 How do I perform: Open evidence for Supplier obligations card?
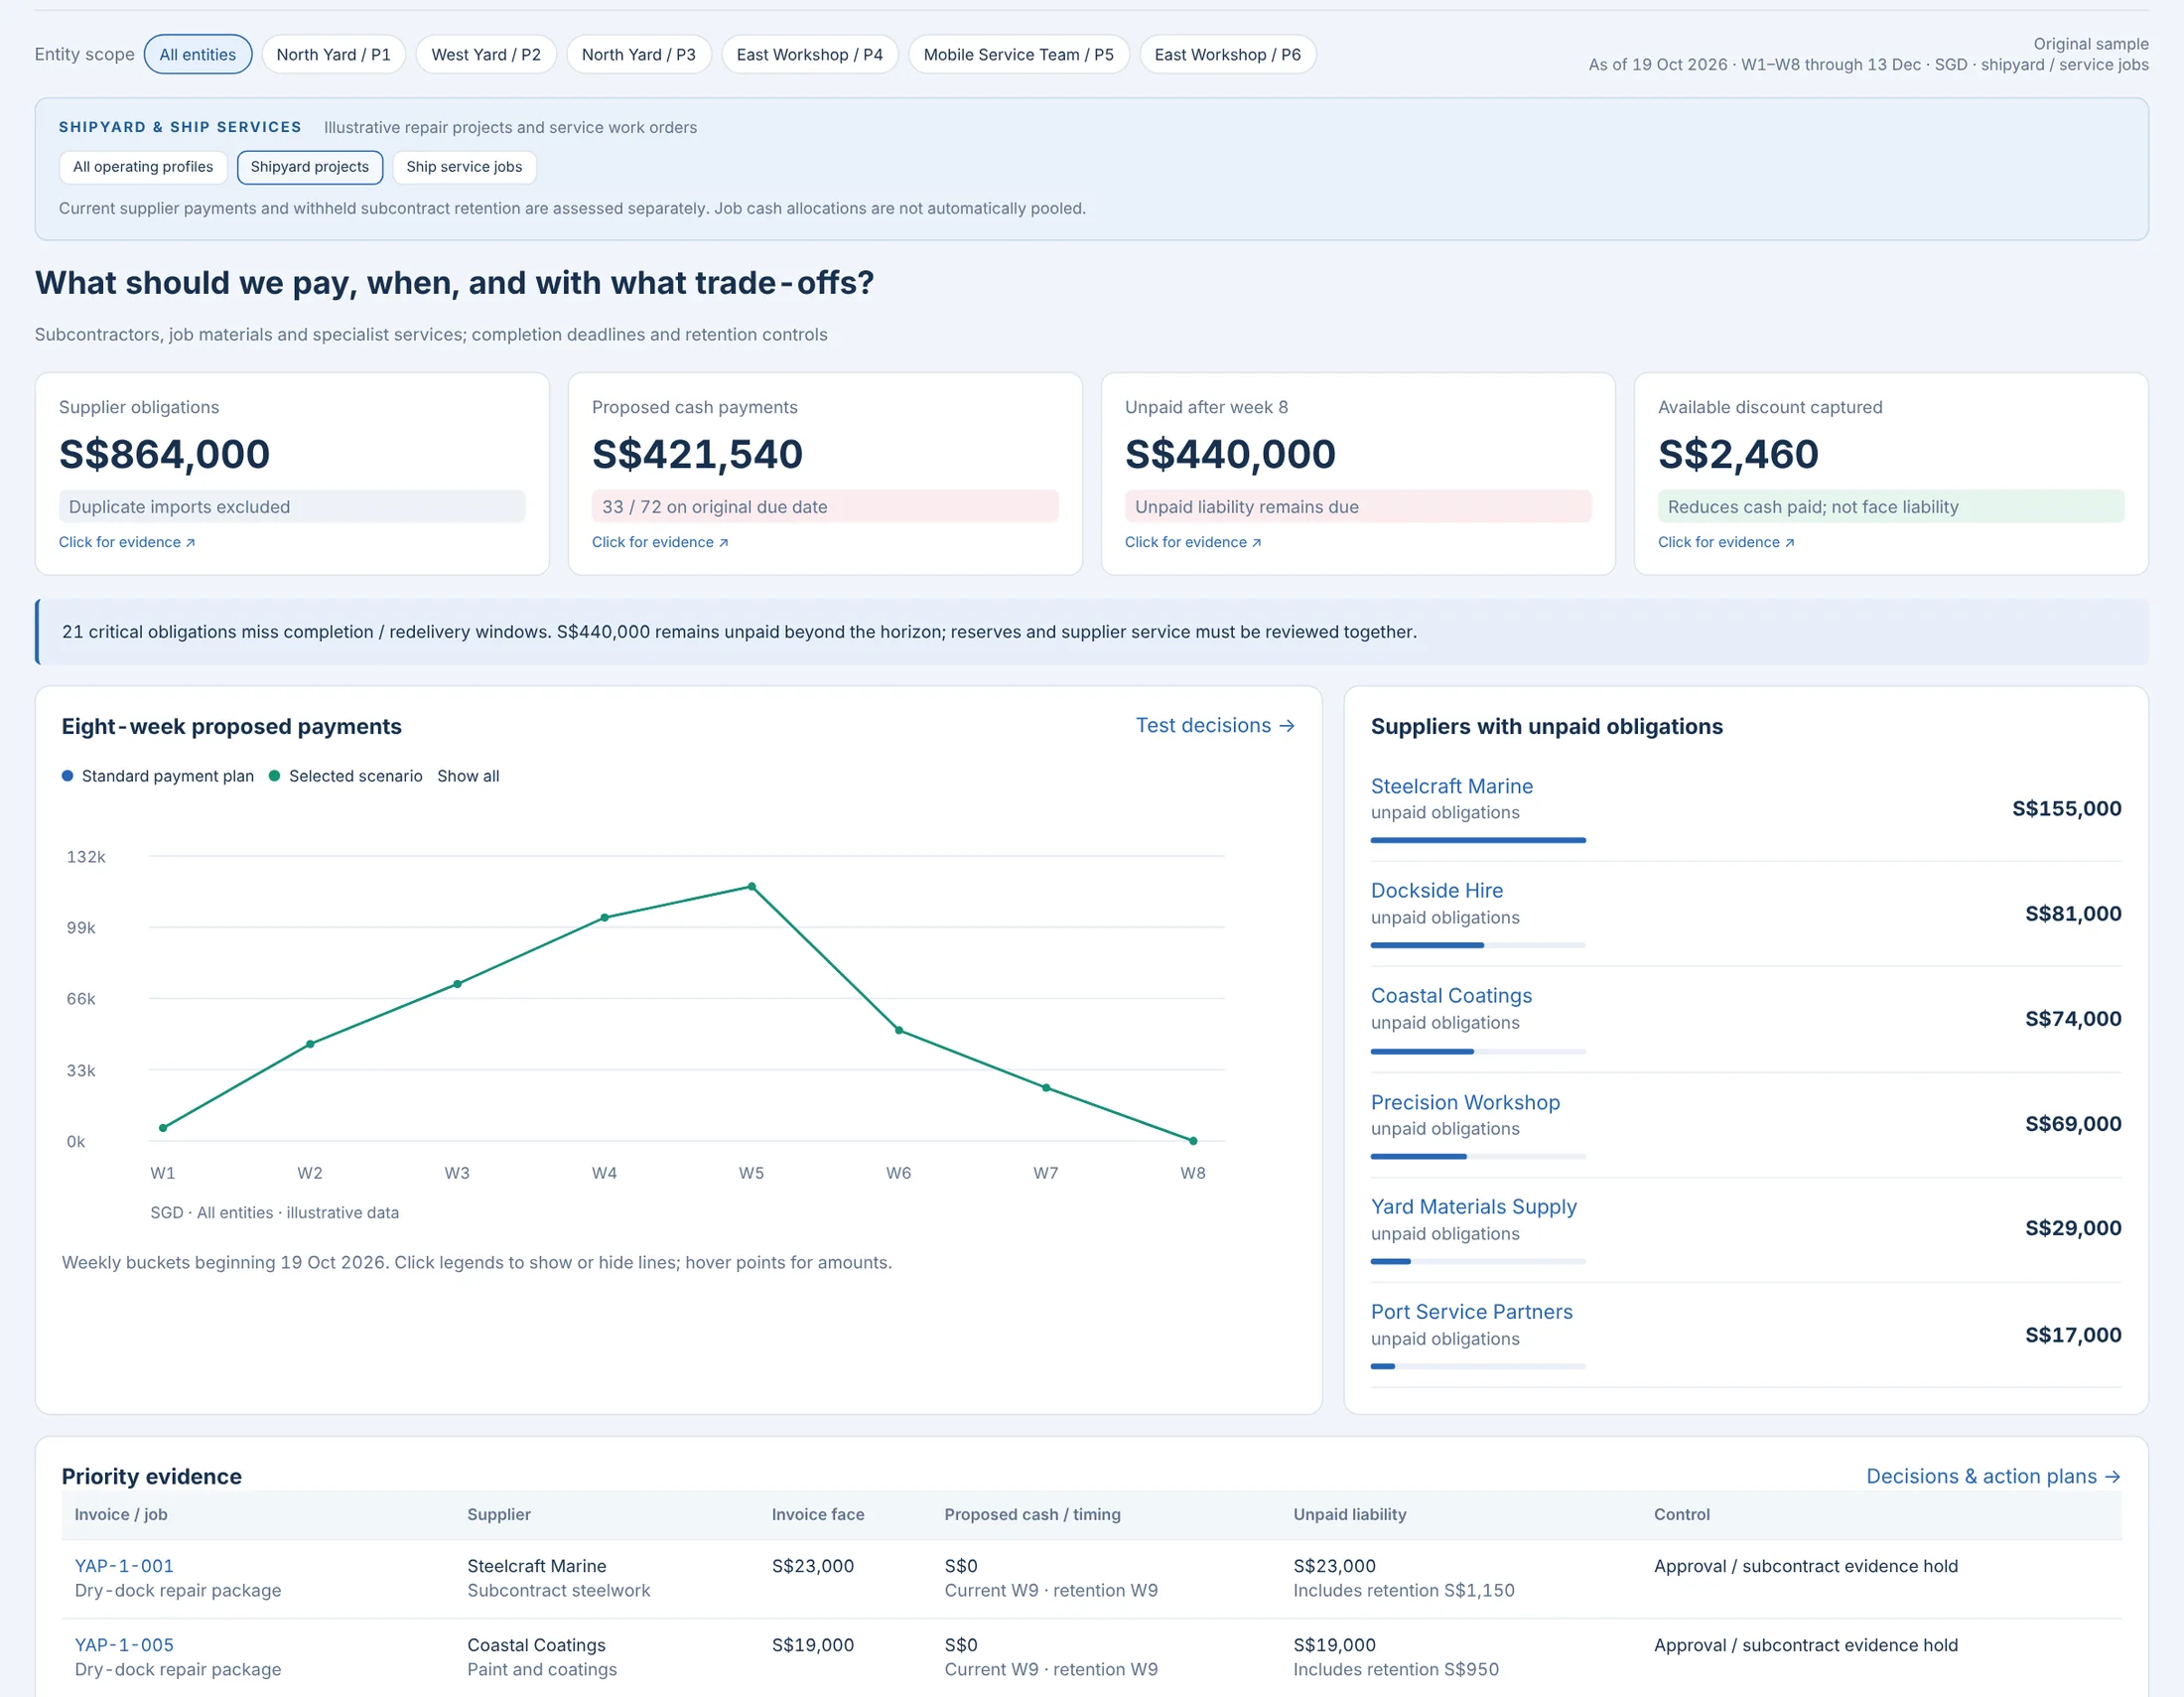(x=127, y=542)
